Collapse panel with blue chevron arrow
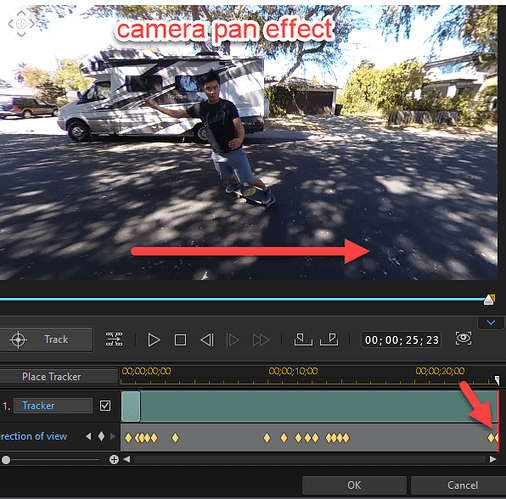The image size is (506, 499). pos(491,322)
